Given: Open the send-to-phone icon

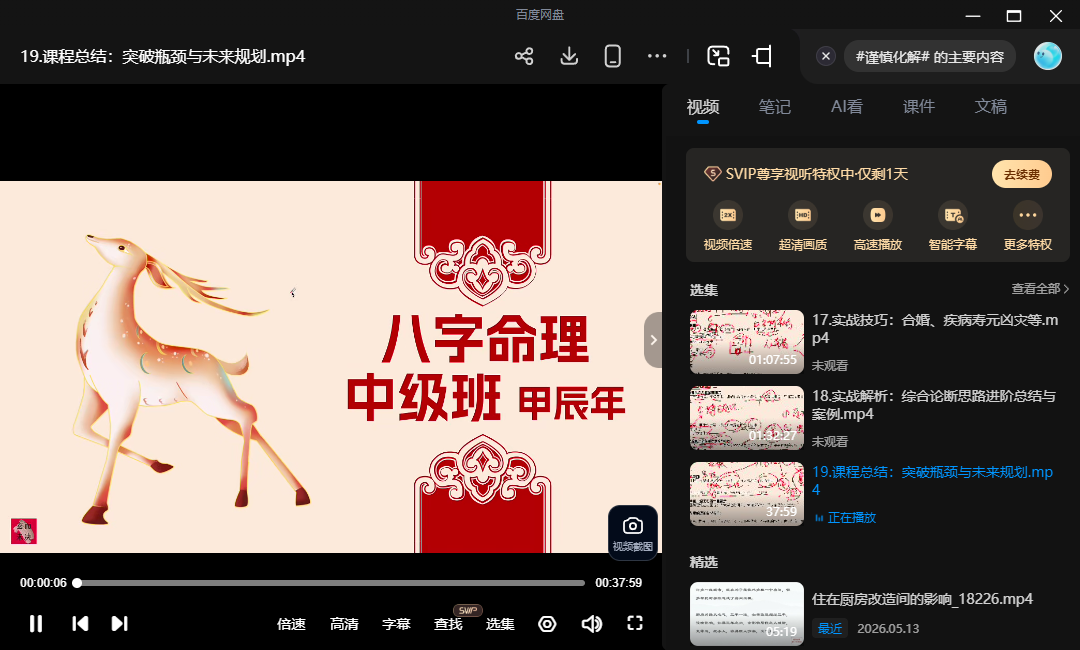Looking at the screenshot, I should tap(612, 56).
